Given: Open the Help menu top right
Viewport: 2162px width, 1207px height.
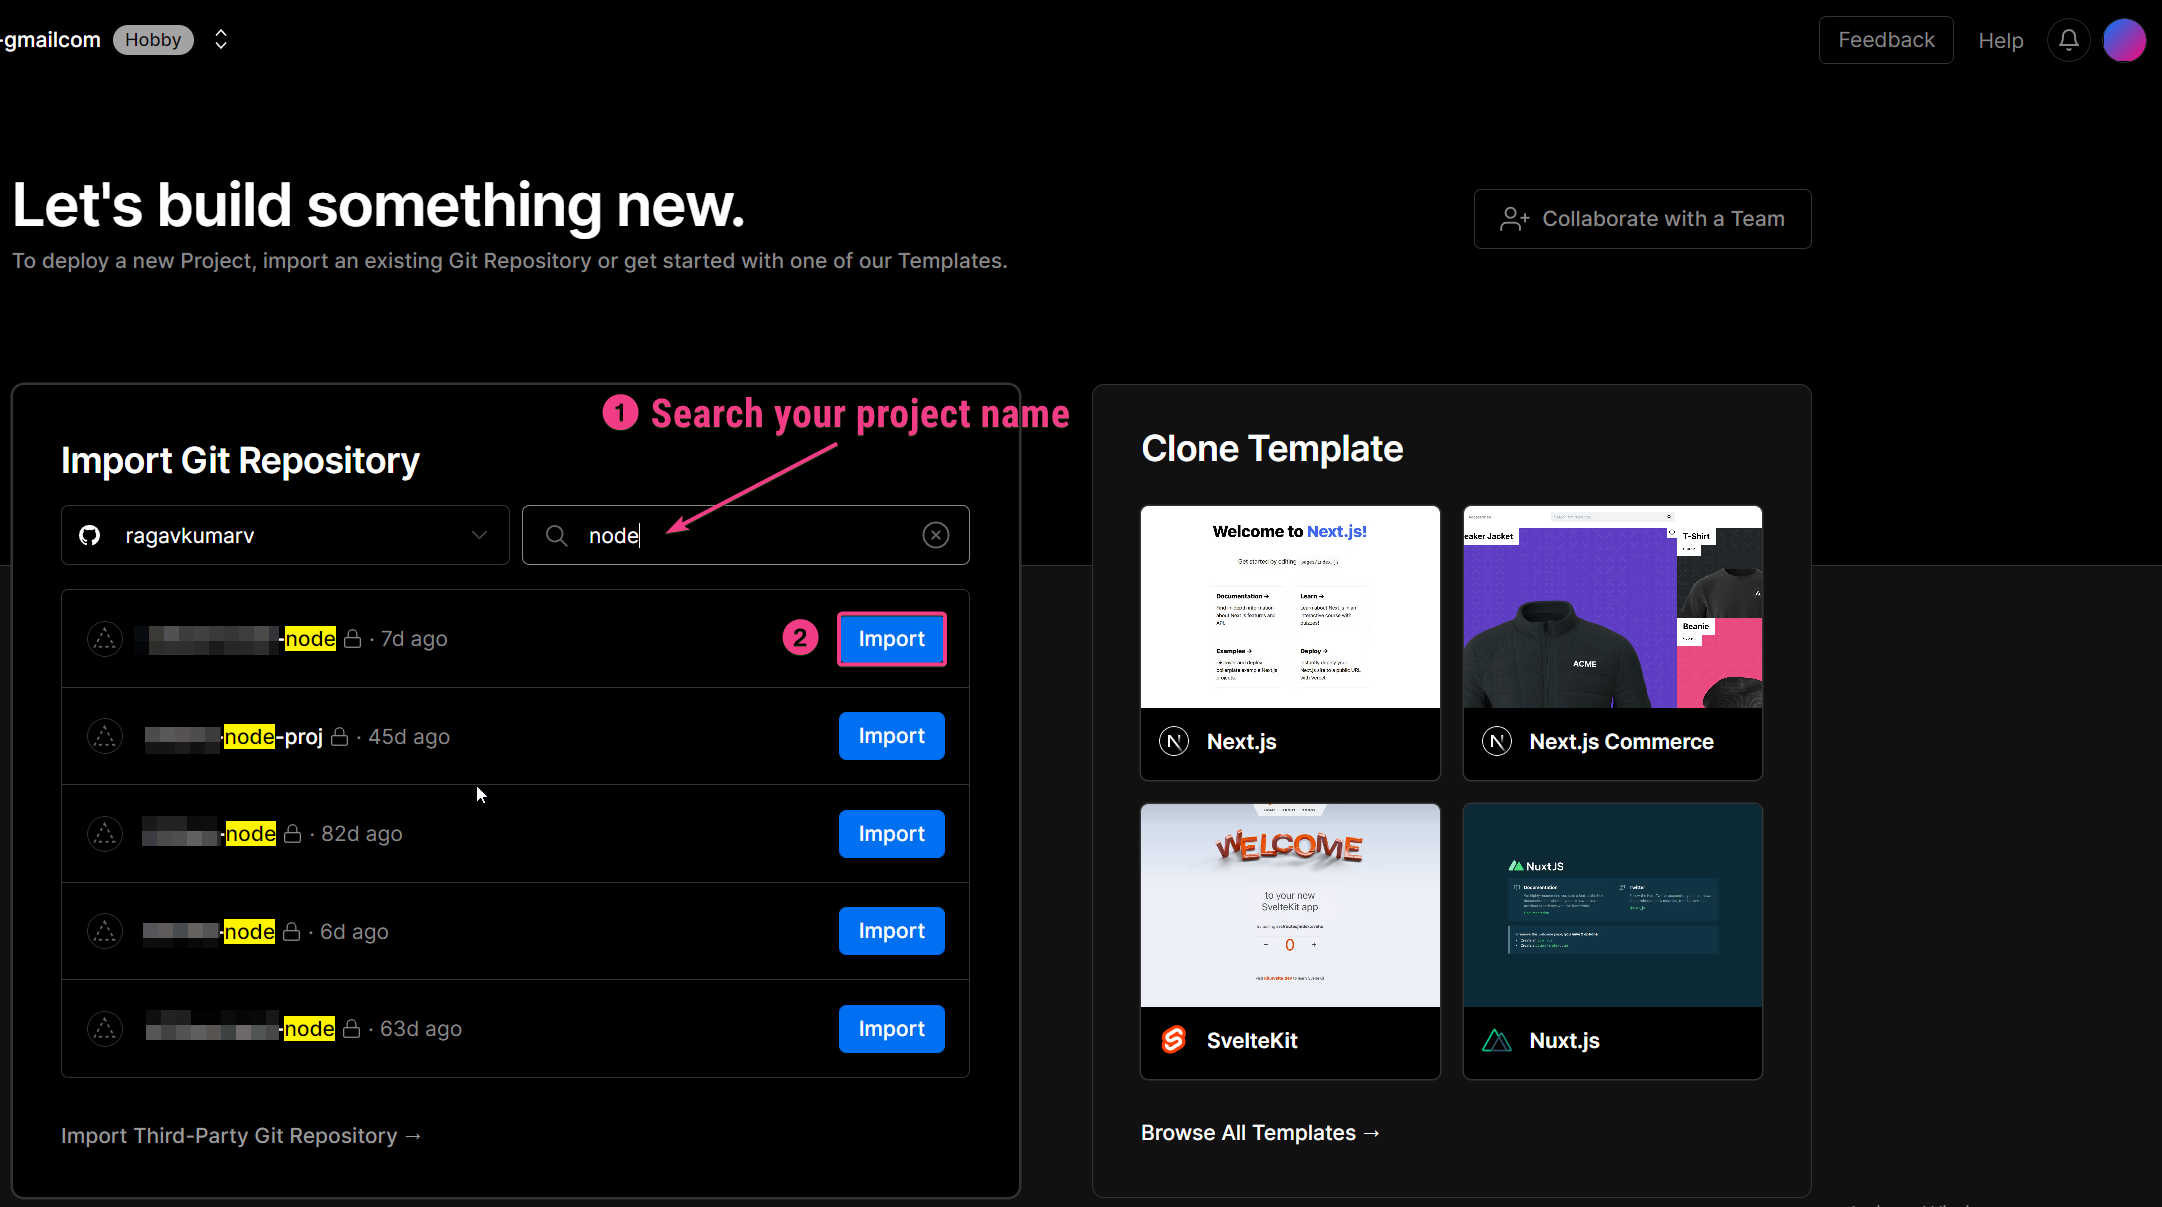Looking at the screenshot, I should tap(2000, 40).
